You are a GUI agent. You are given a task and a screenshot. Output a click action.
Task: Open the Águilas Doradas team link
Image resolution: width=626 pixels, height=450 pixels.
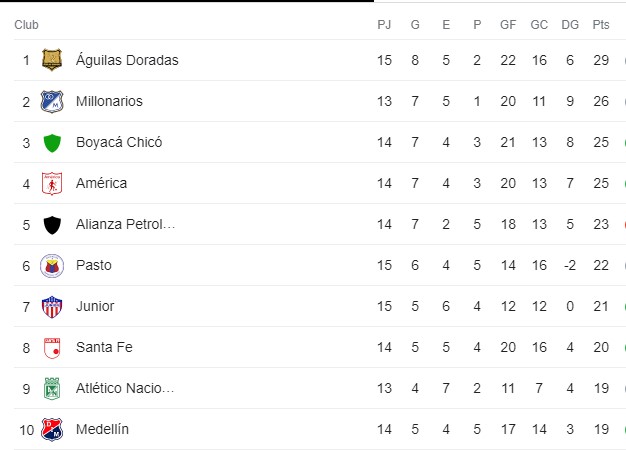click(127, 60)
